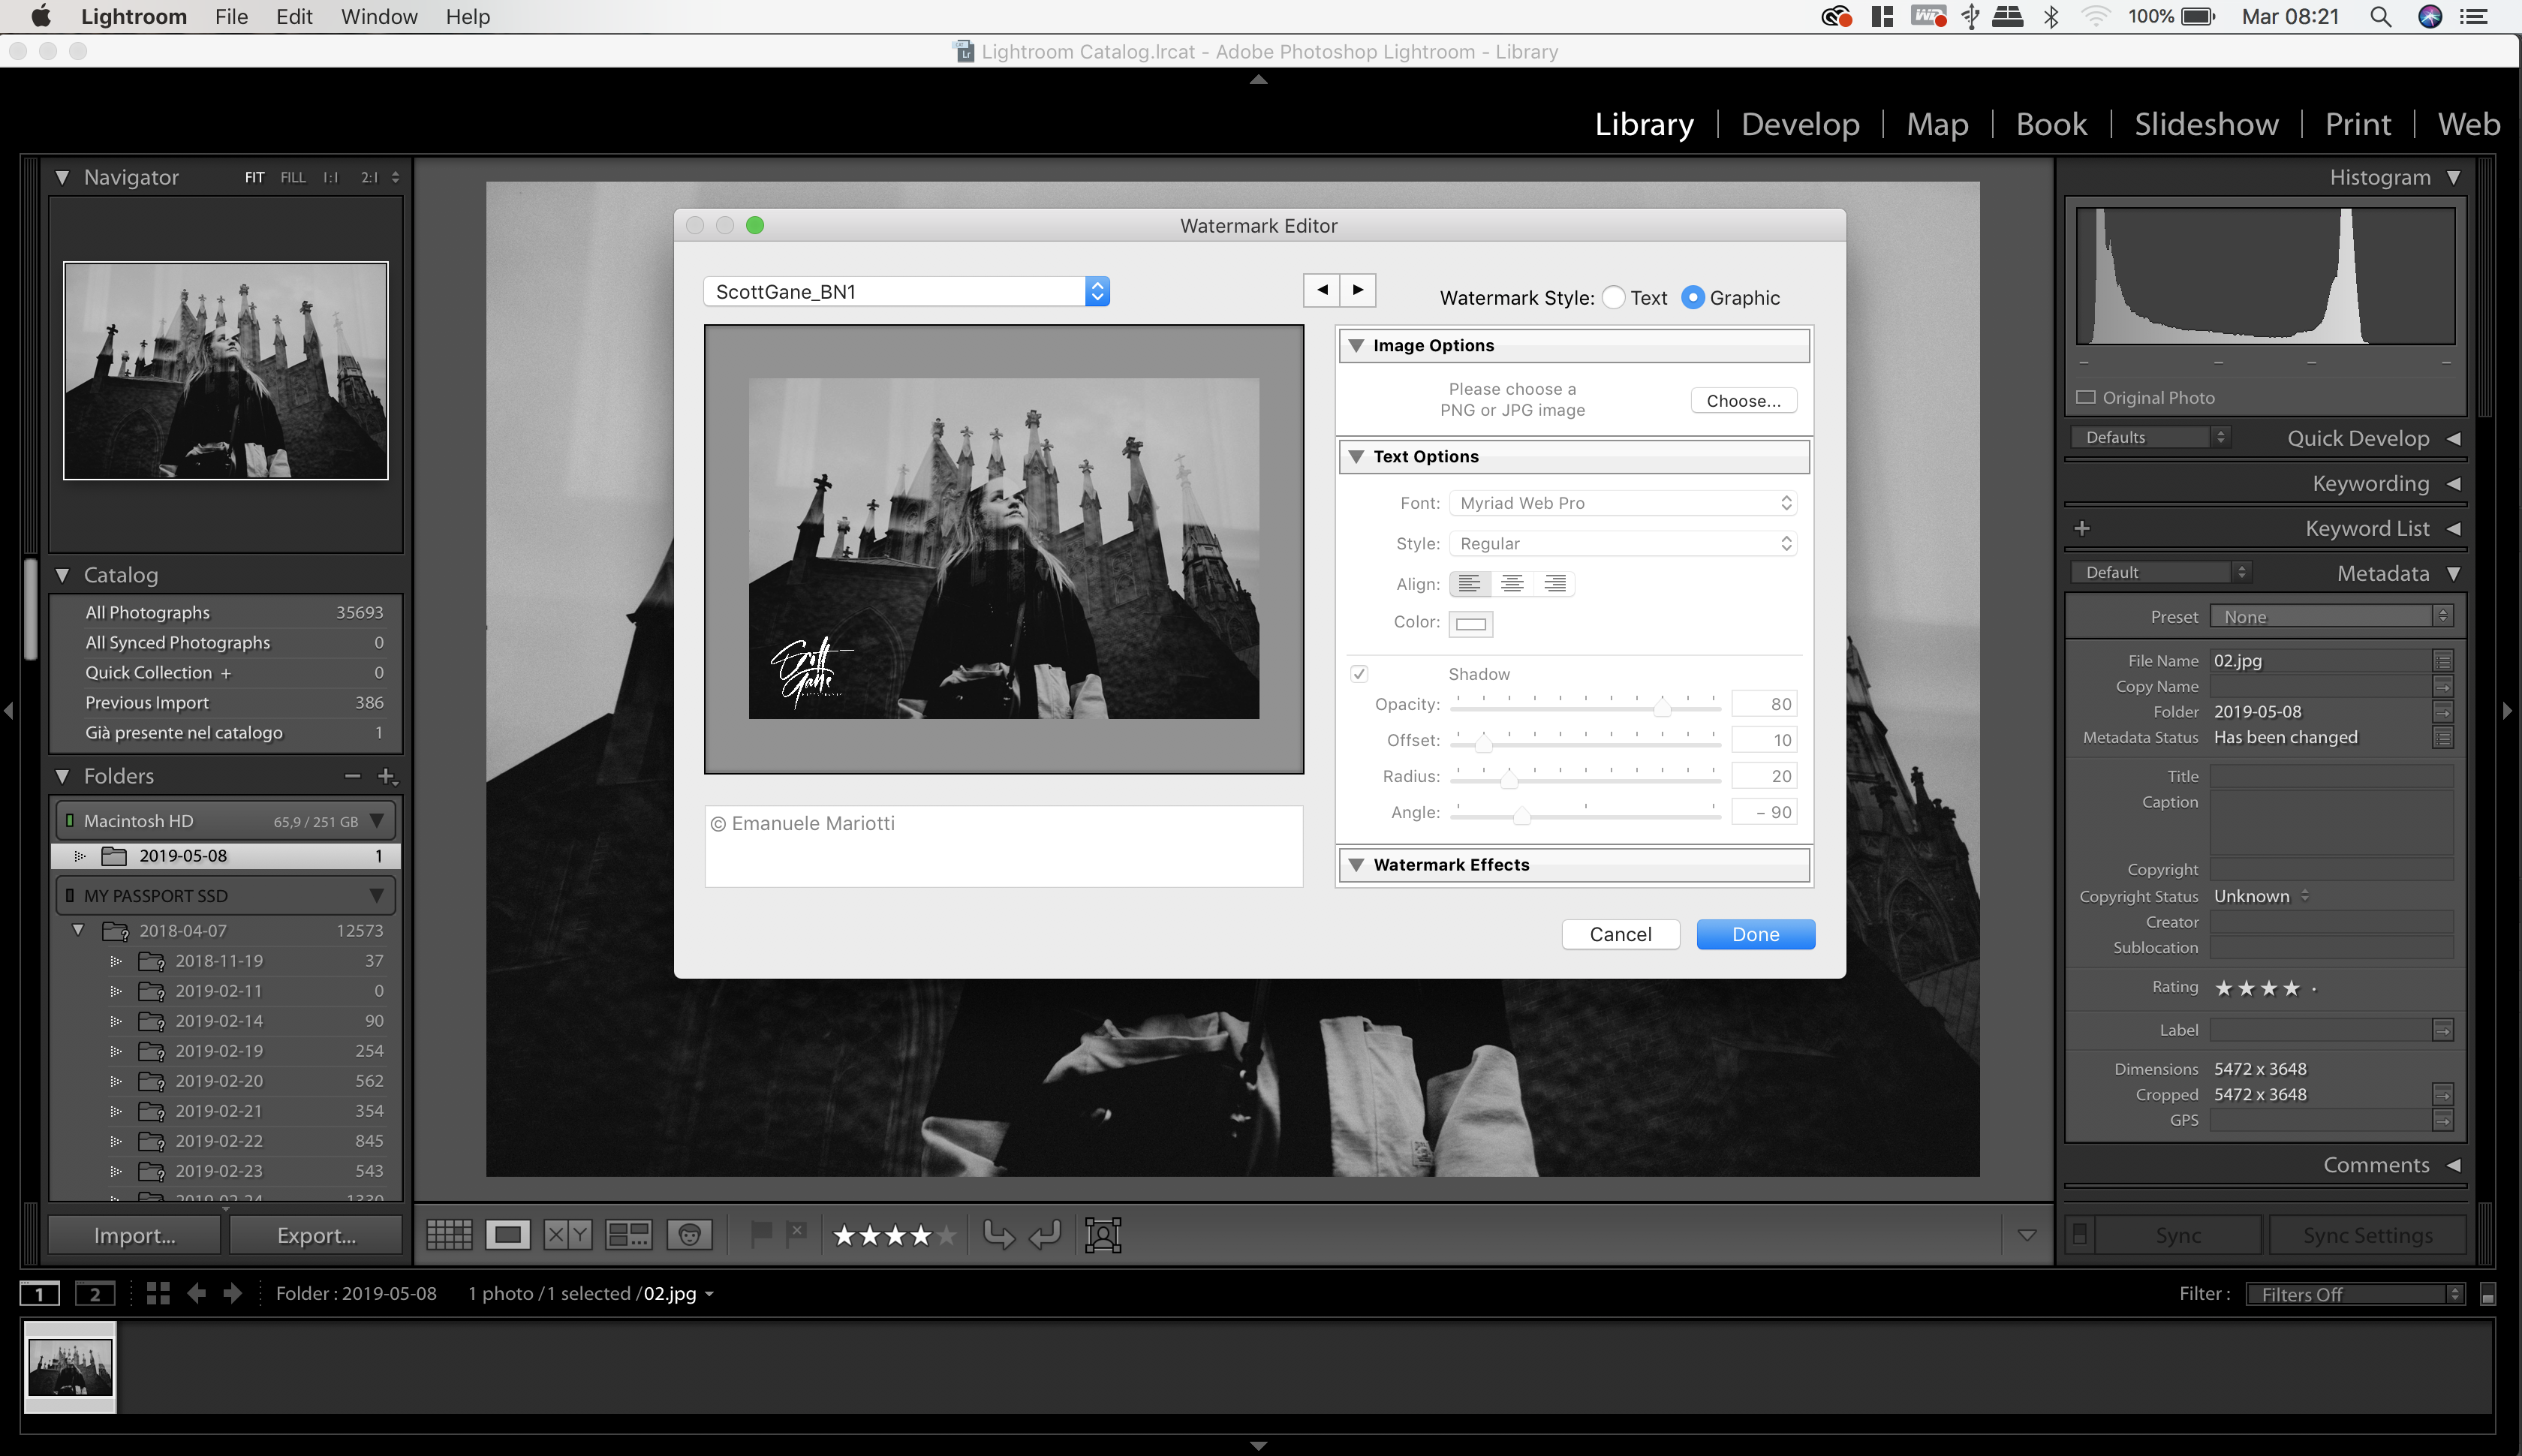Click Cancel in Watermark Editor
Screen dimensions: 2522x1456
click(1620, 934)
